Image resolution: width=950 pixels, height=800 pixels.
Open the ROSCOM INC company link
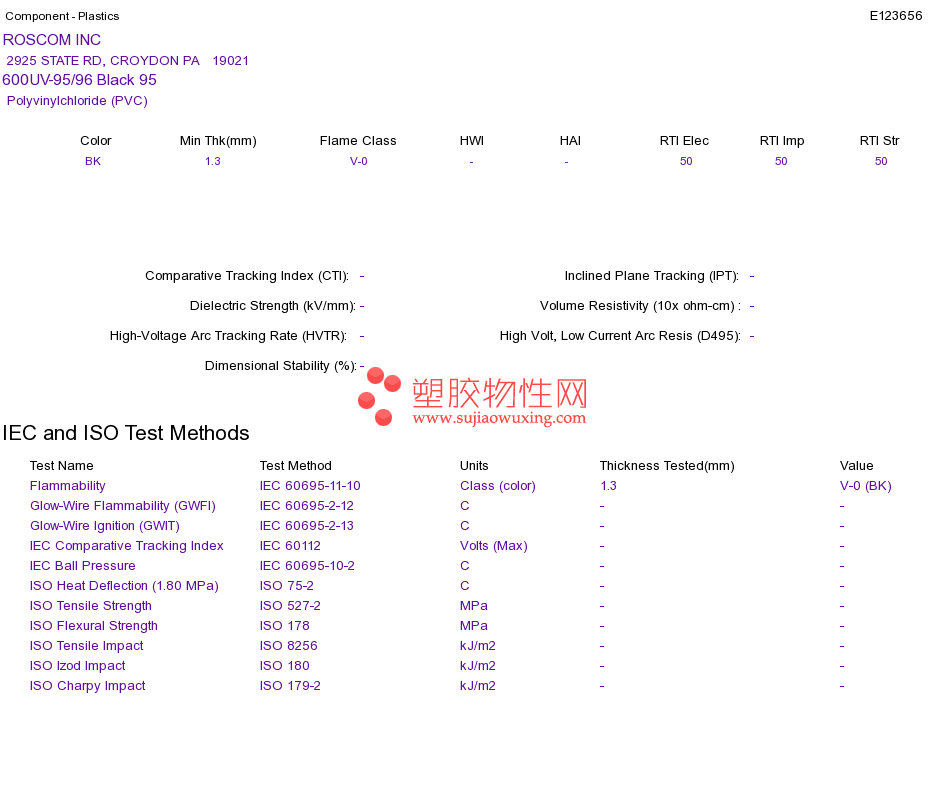pos(52,40)
